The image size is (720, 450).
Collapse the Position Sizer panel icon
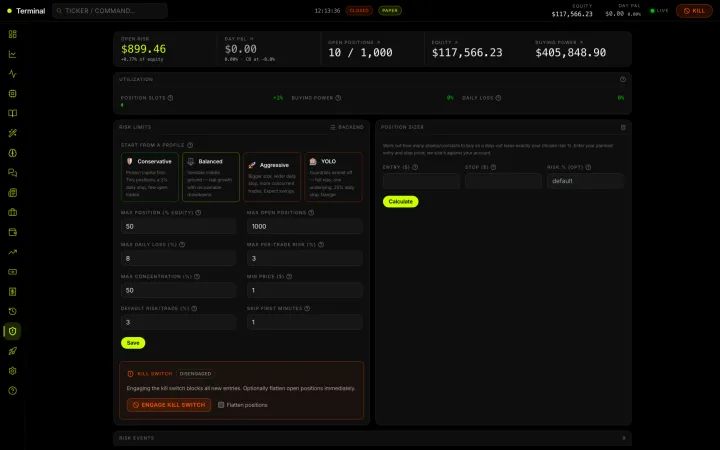[623, 127]
